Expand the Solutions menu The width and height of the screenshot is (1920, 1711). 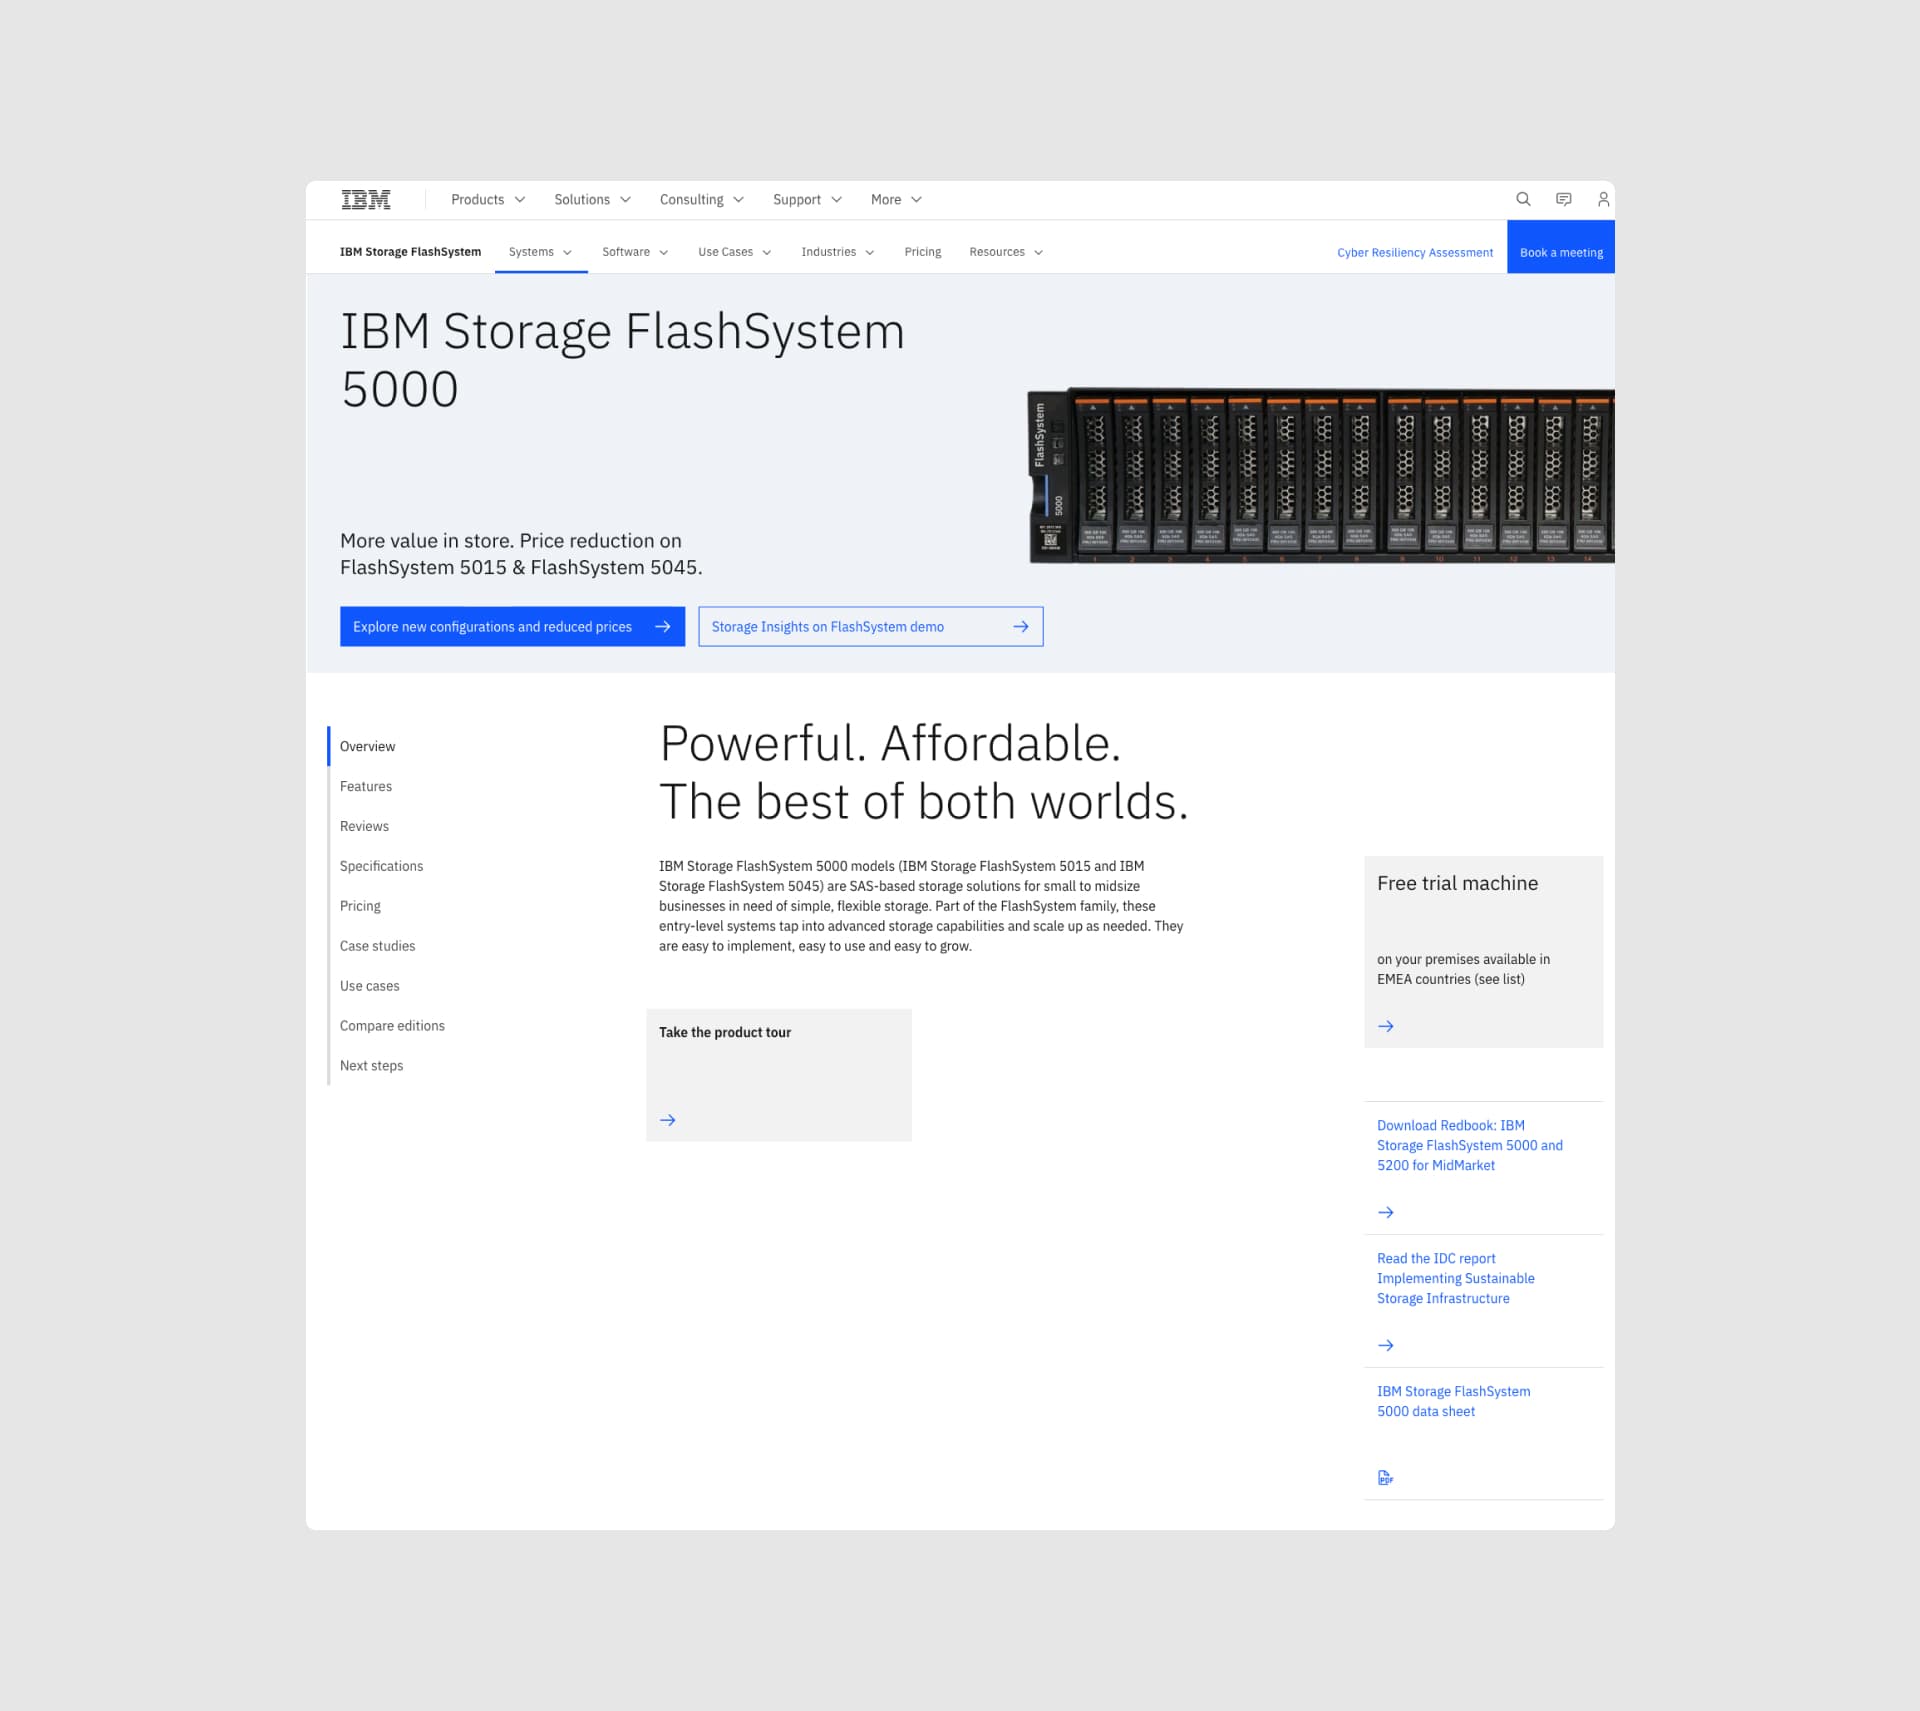592,200
